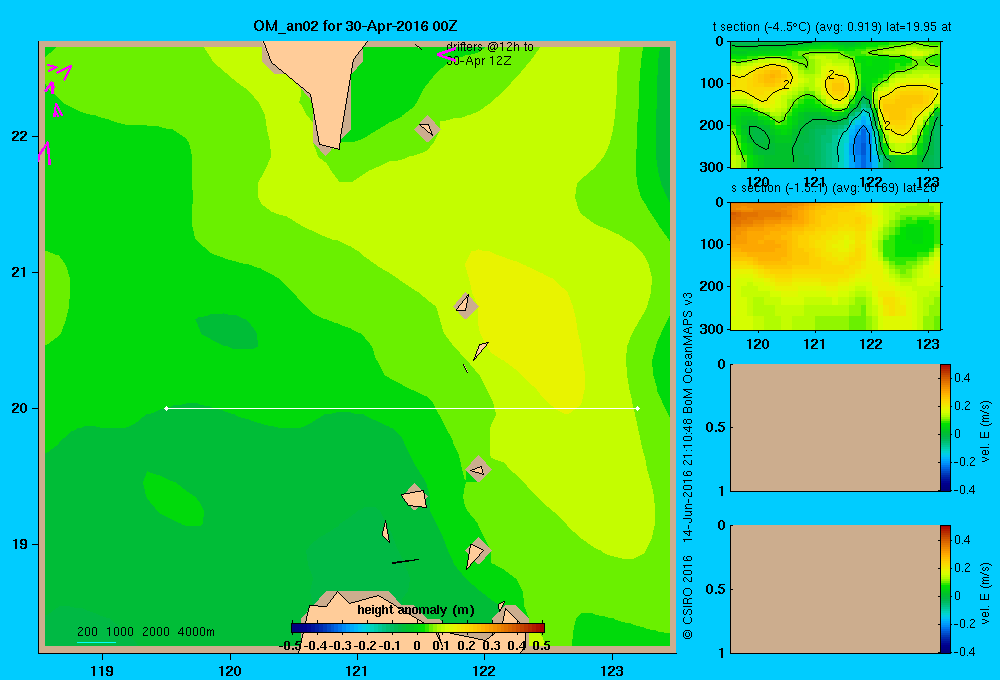Click the vel. E (m/s) label of lower panel
This screenshot has height=680, width=1000.
pos(986,593)
